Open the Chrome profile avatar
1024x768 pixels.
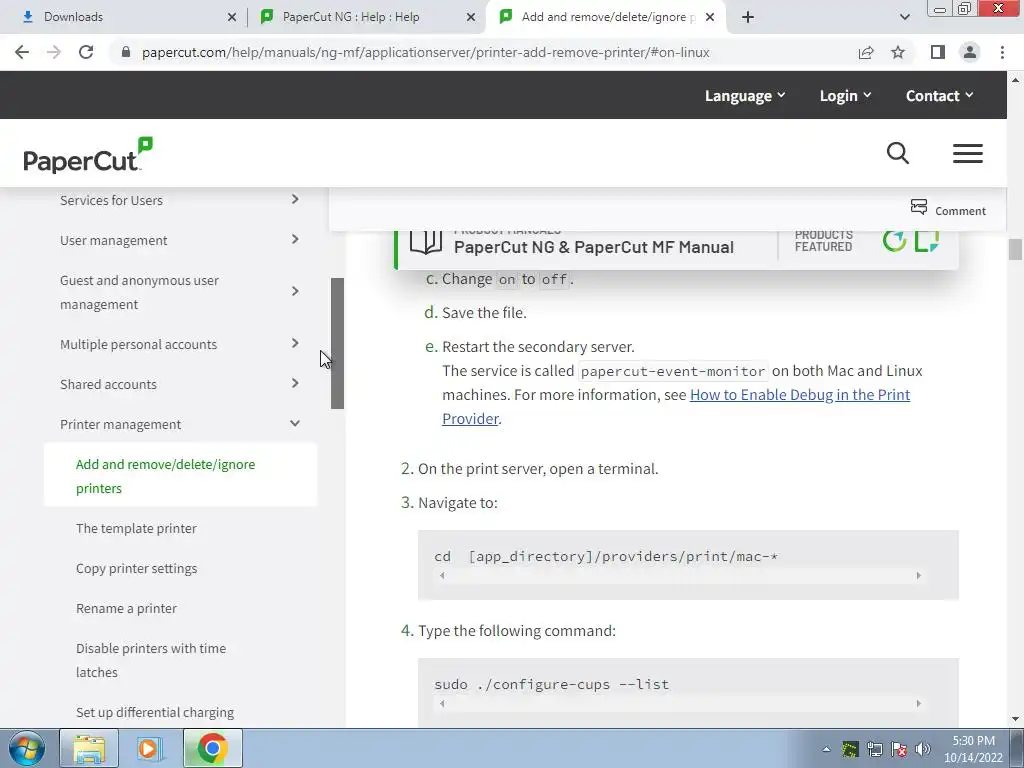970,52
